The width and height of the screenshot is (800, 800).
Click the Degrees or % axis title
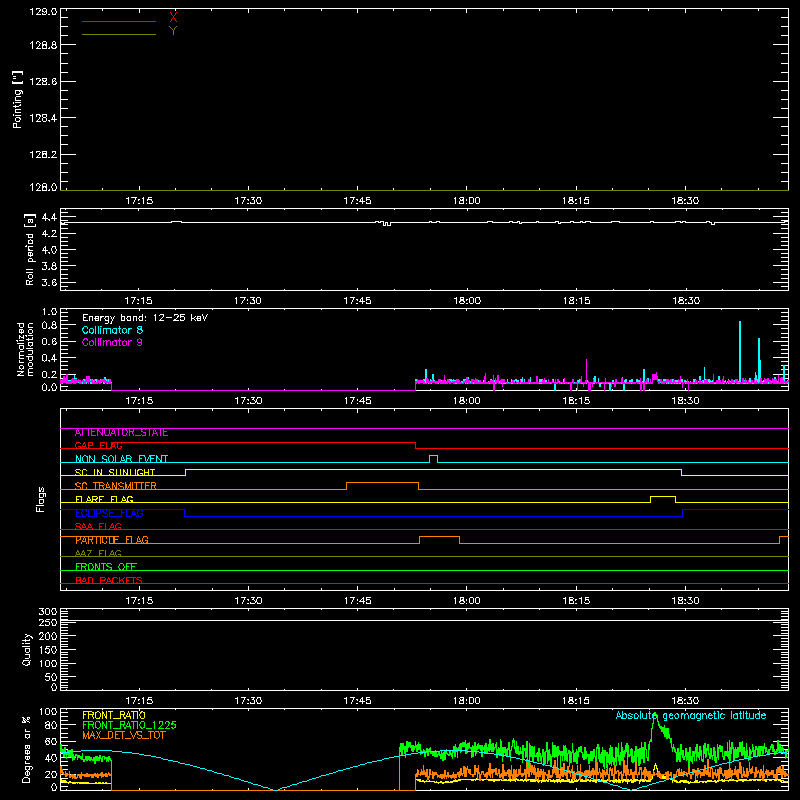click(27, 749)
